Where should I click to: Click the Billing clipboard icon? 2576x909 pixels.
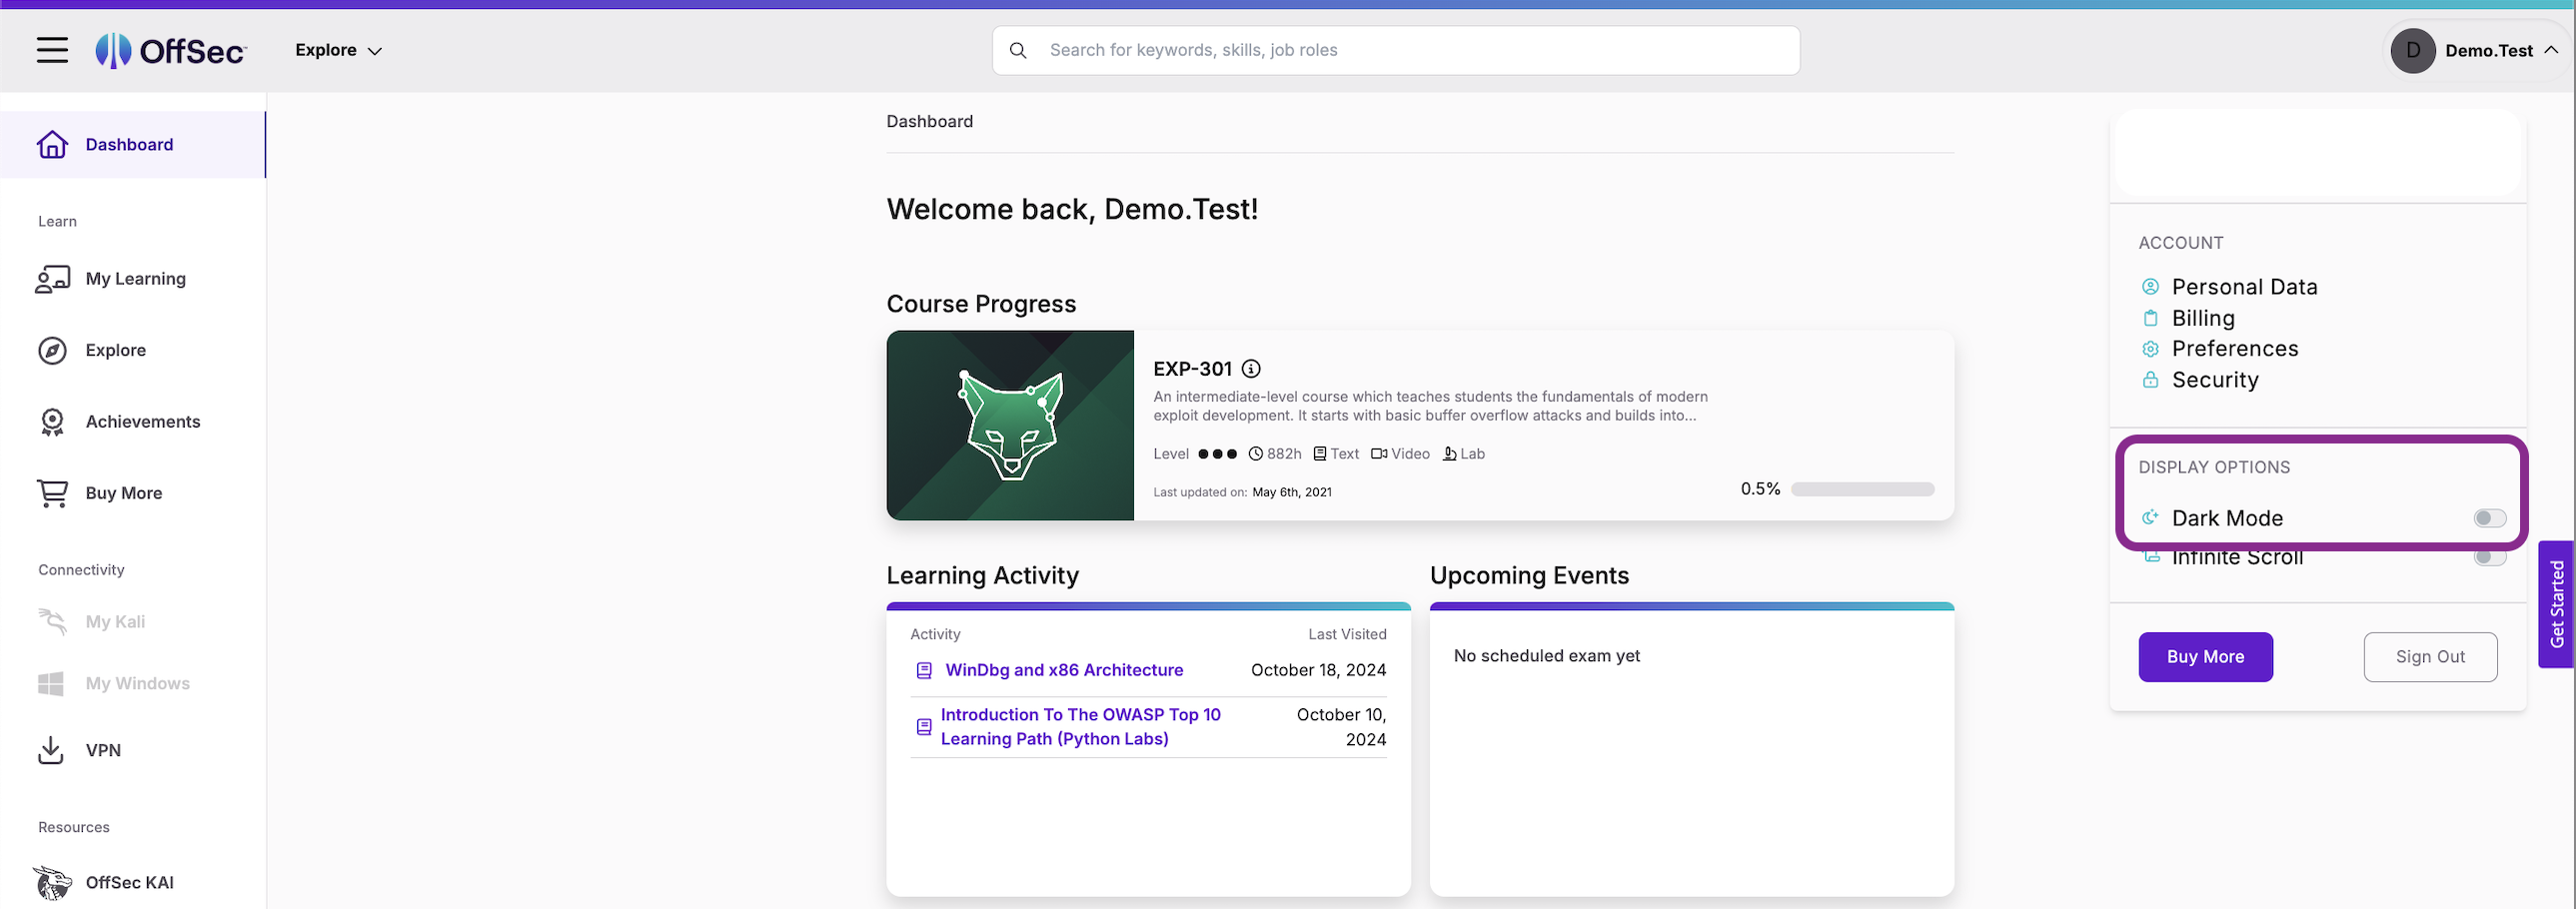pyautogui.click(x=2150, y=318)
